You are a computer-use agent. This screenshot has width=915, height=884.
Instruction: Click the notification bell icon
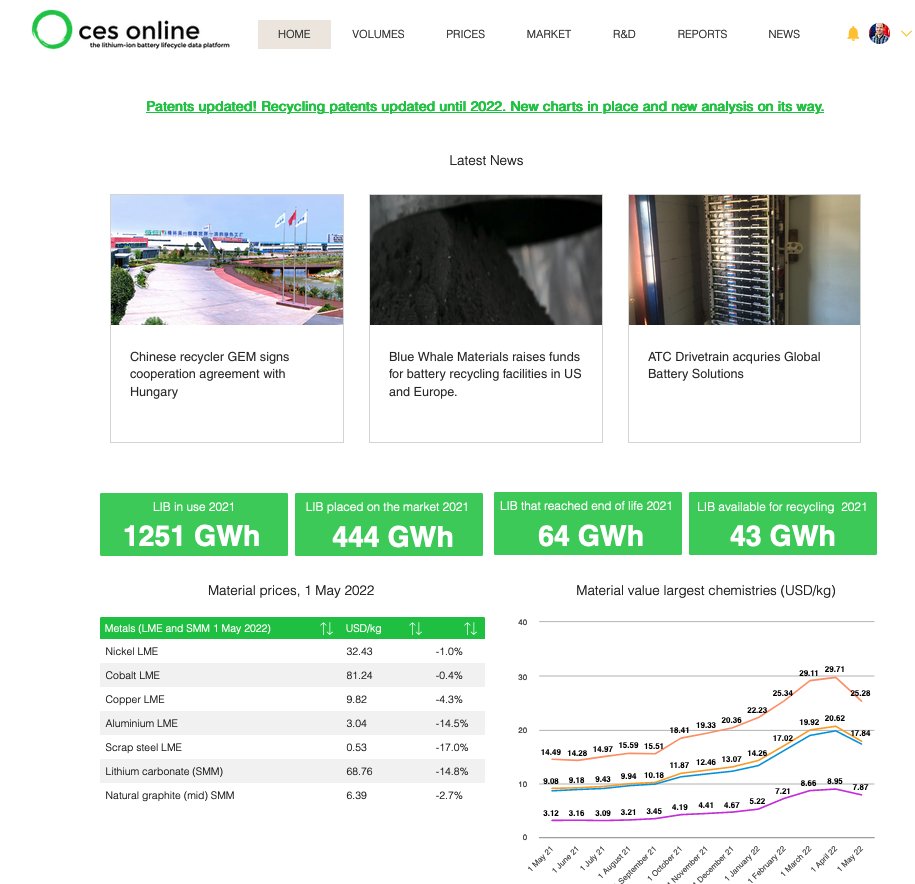853,33
